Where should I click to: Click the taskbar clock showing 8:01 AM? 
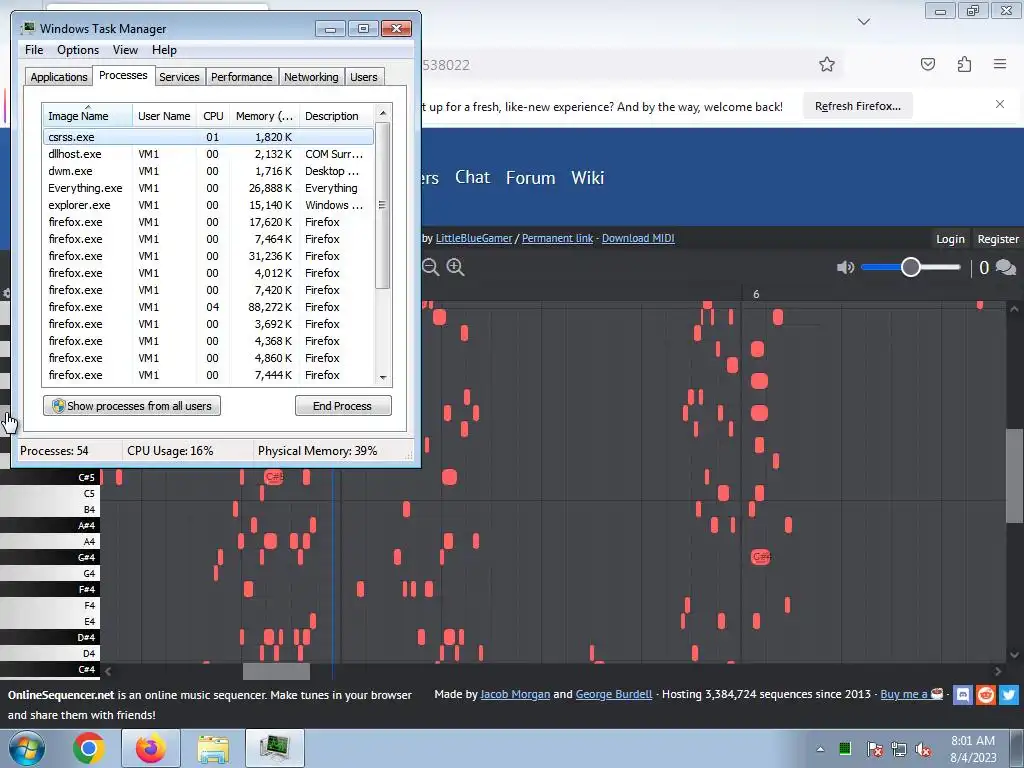(972, 749)
